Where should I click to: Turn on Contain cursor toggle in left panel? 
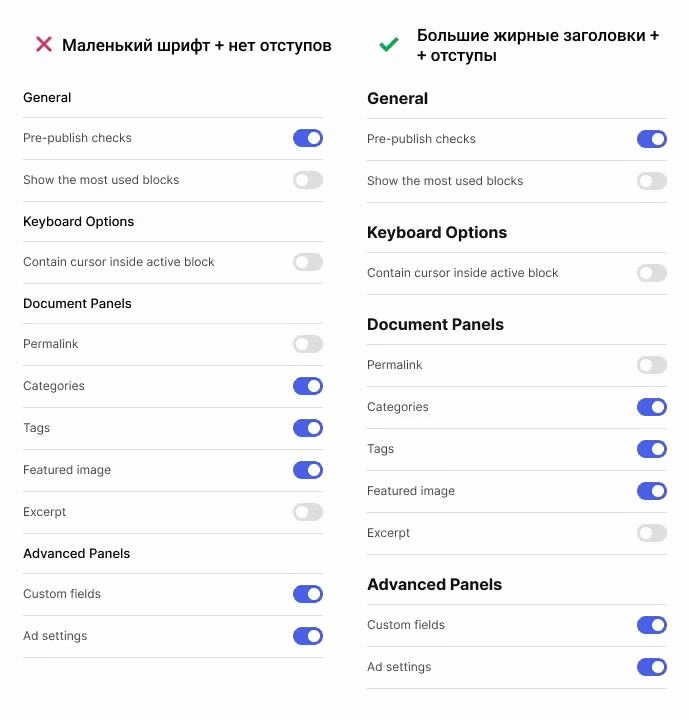(308, 262)
